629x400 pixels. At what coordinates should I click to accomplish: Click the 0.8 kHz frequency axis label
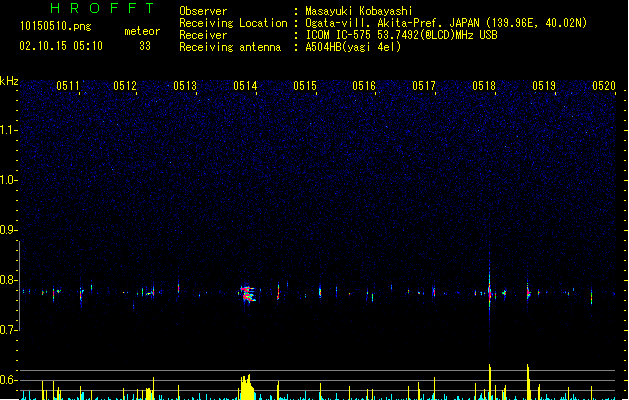tap(8, 280)
